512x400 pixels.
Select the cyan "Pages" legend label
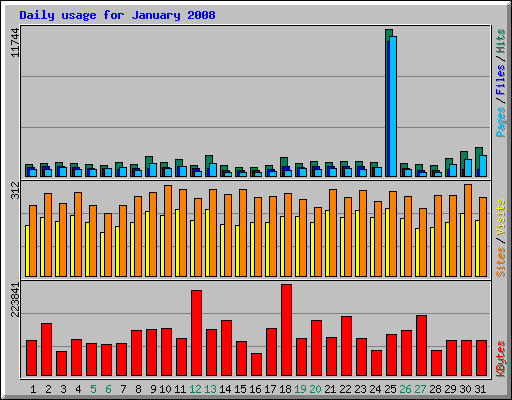(x=501, y=122)
